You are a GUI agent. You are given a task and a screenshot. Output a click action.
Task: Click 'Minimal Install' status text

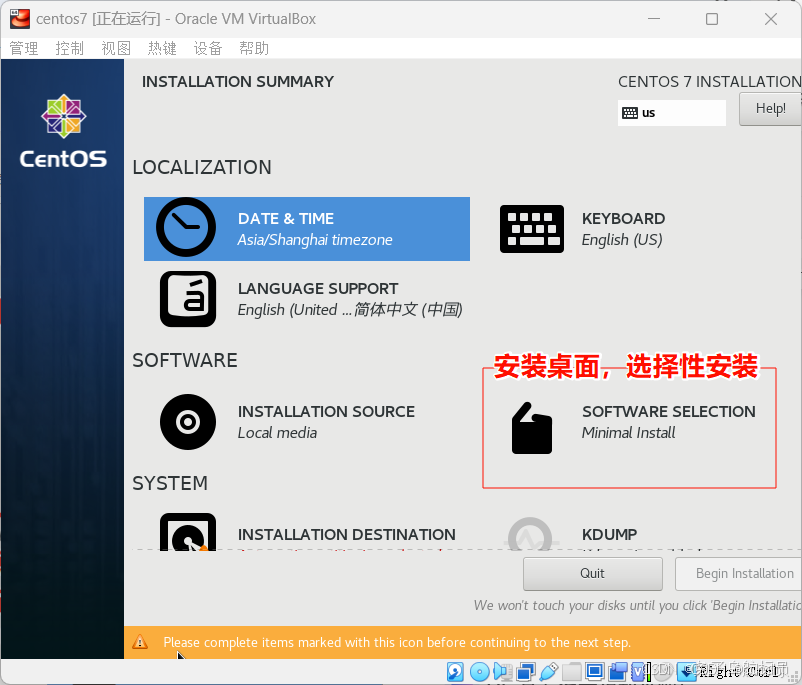[x=629, y=433]
